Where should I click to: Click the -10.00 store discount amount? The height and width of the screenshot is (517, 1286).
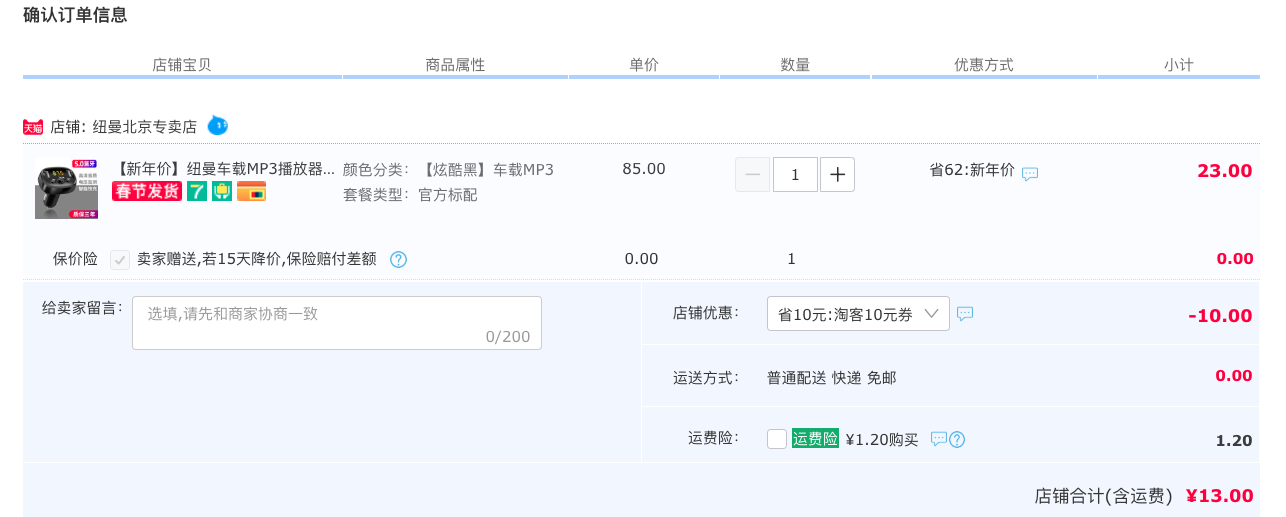point(1220,316)
